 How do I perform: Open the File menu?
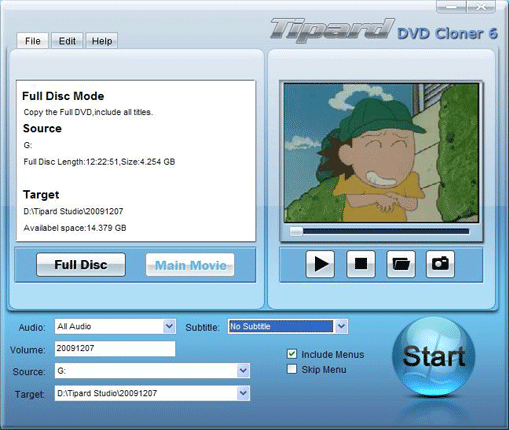(33, 41)
